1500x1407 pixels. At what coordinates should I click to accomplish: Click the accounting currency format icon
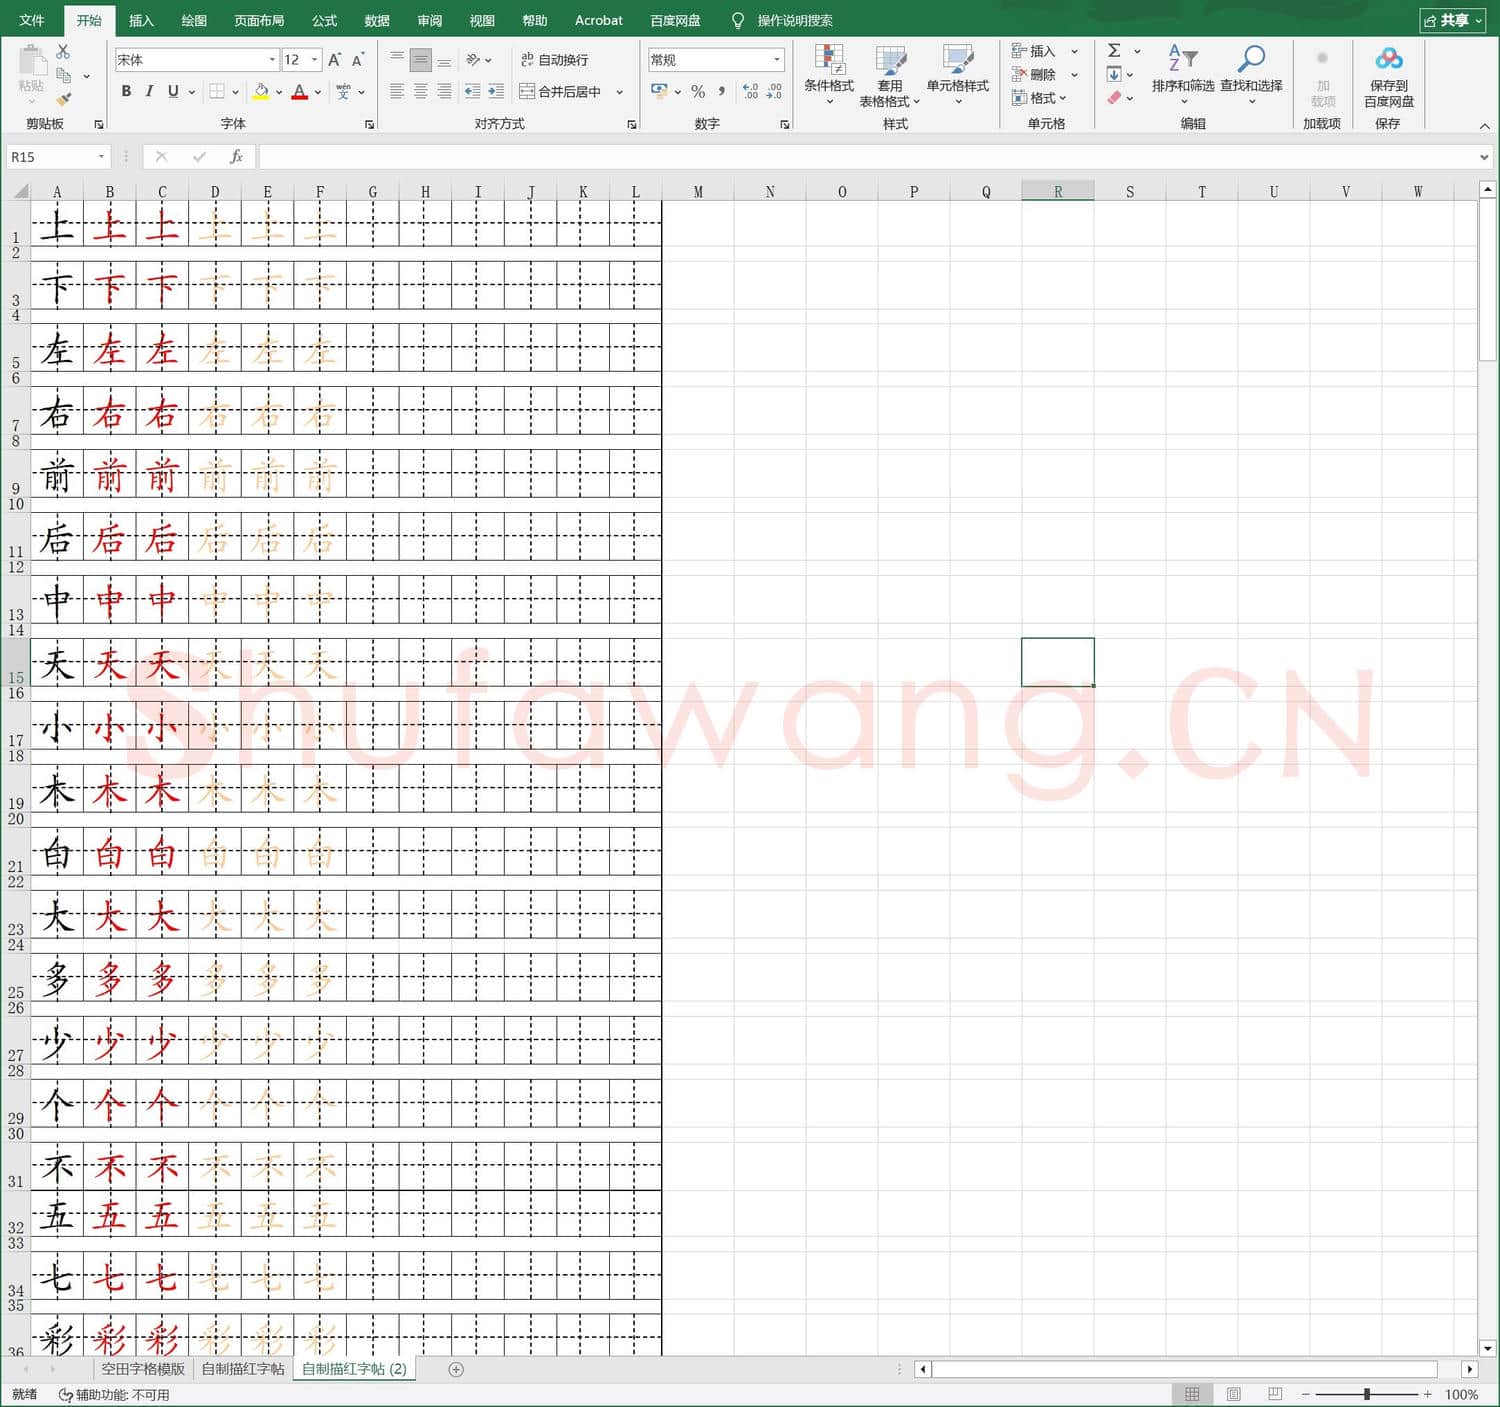coord(659,91)
